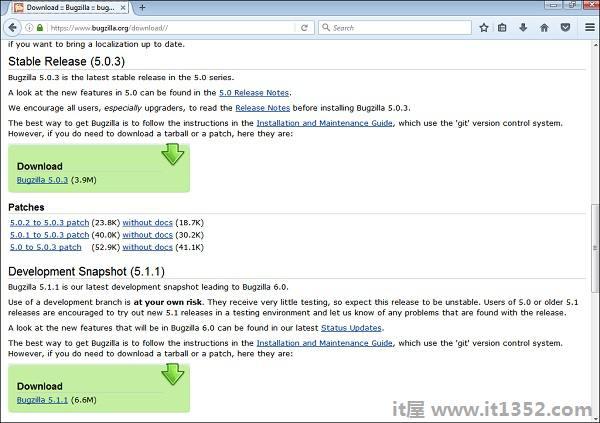
Task: Open without docs link for 5.0 patch
Action: 148,247
